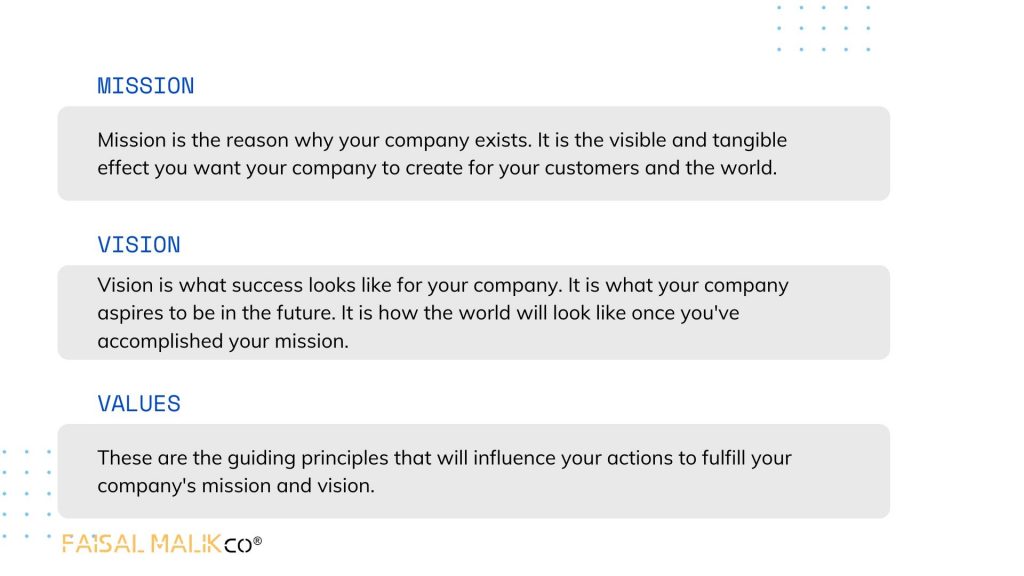
Task: Click the word MALIK in the logo
Action: (186, 545)
